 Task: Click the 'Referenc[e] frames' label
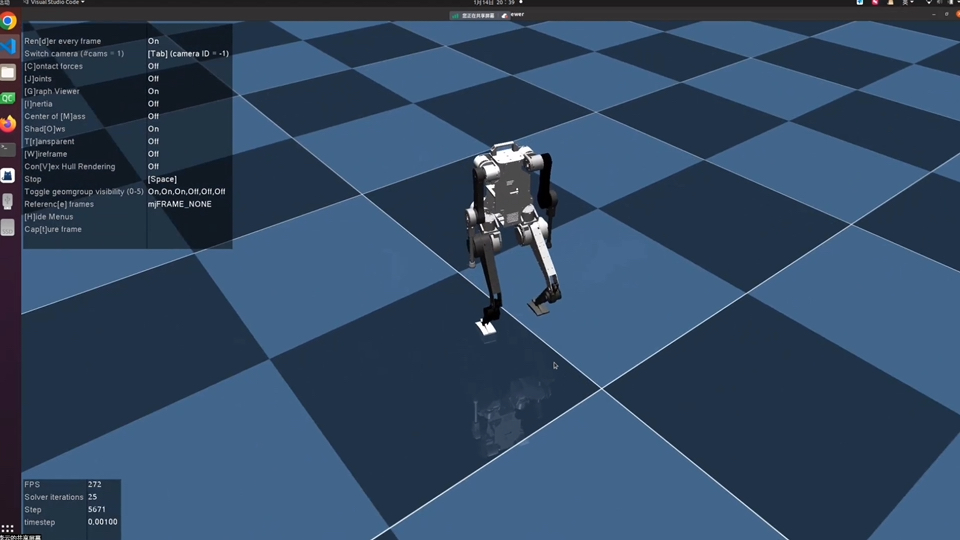[59, 204]
